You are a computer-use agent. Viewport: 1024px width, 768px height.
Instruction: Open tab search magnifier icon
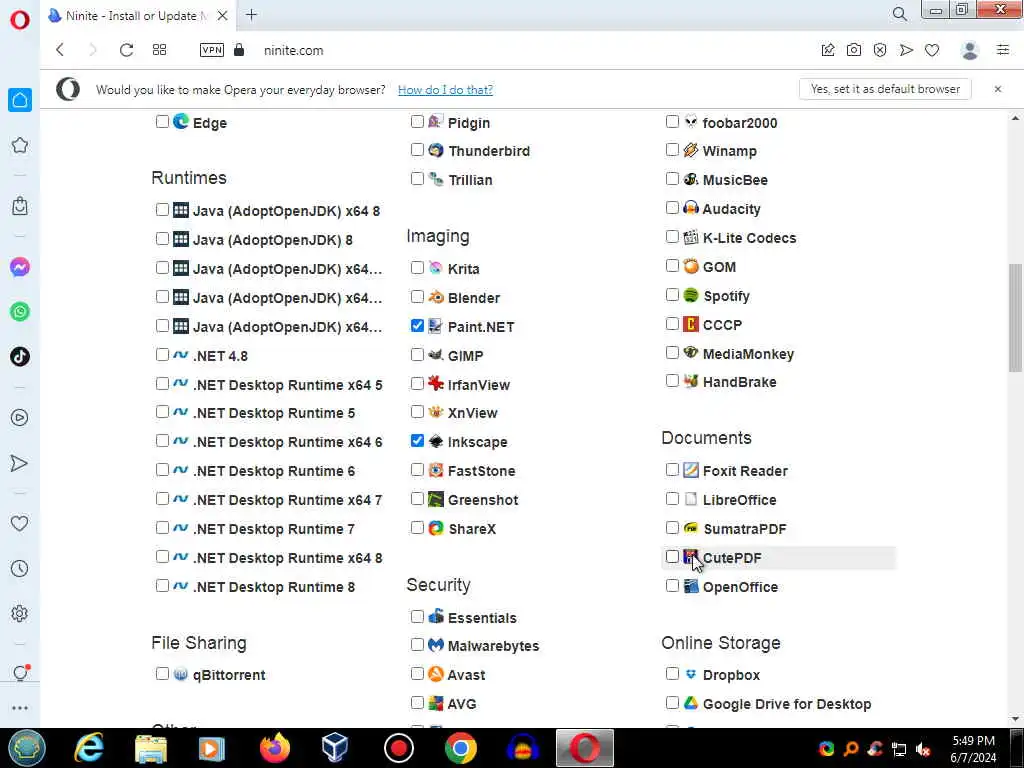899,14
